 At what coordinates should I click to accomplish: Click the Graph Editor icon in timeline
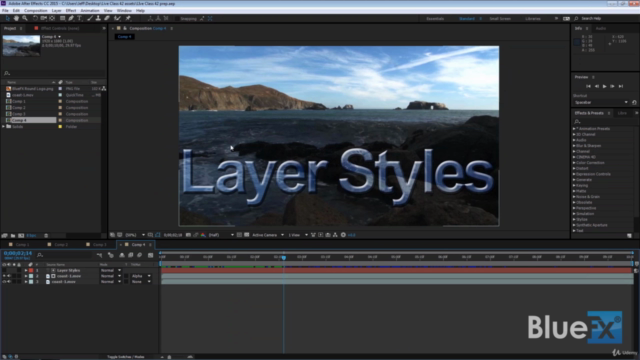tap(151, 255)
